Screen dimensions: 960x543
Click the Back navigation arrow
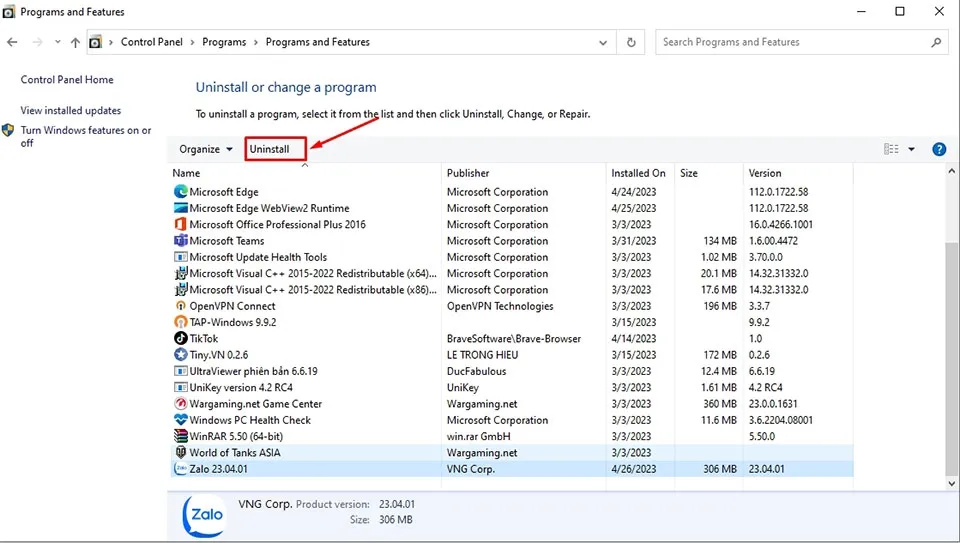[x=13, y=42]
